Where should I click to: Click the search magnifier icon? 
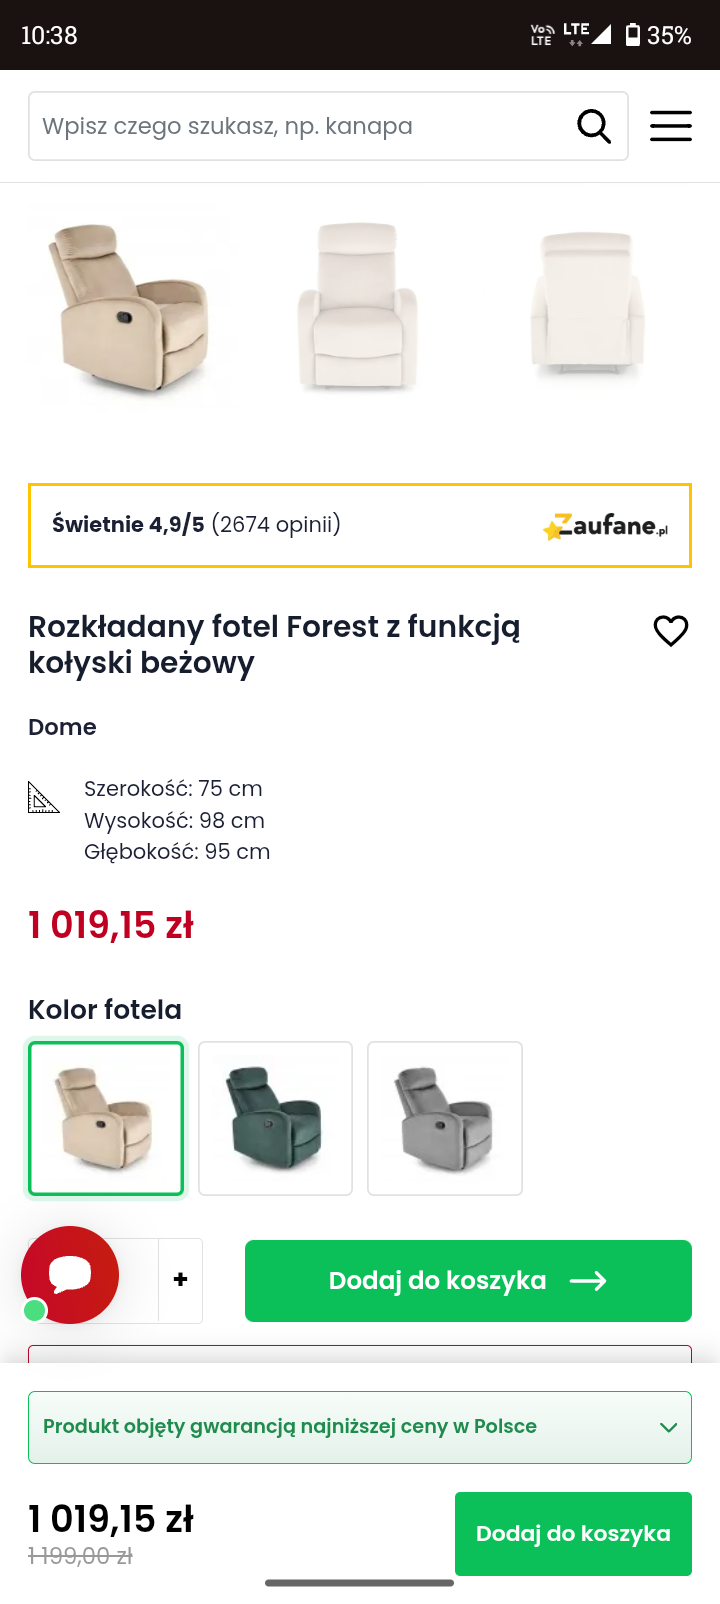(594, 127)
